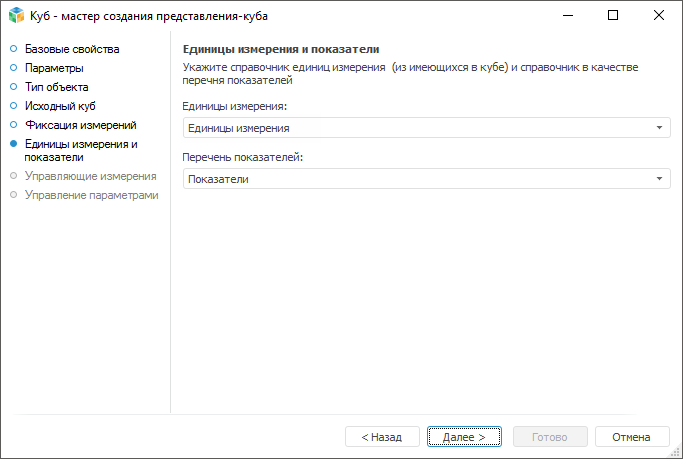Click the cube application icon in title bar
683x459 pixels.
click(15, 16)
